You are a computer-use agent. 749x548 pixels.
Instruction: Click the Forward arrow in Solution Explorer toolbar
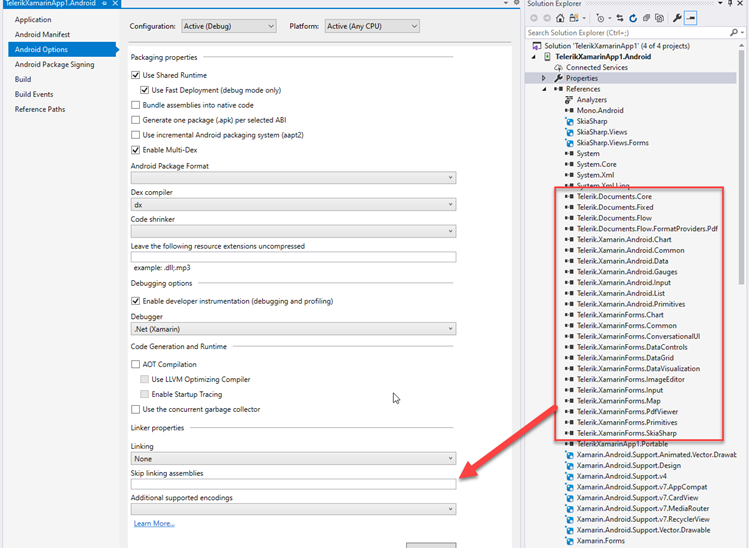(547, 18)
